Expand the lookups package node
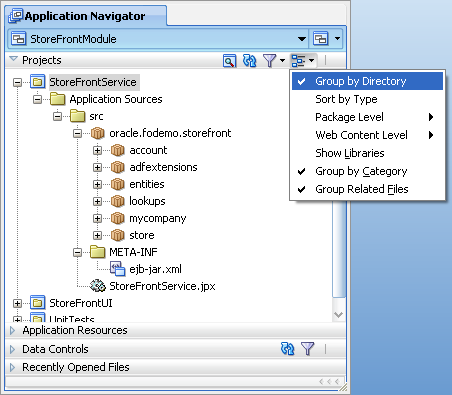This screenshot has height=395, width=452. coord(97,201)
